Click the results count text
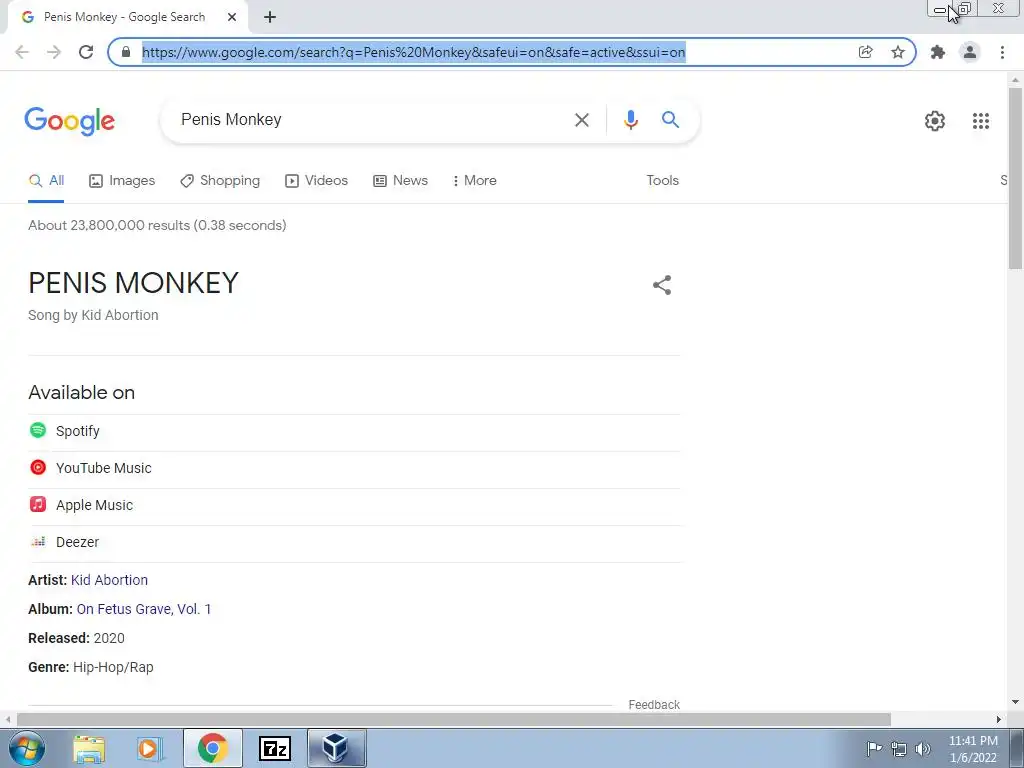Screen dimensions: 1024x768 click(x=157, y=225)
